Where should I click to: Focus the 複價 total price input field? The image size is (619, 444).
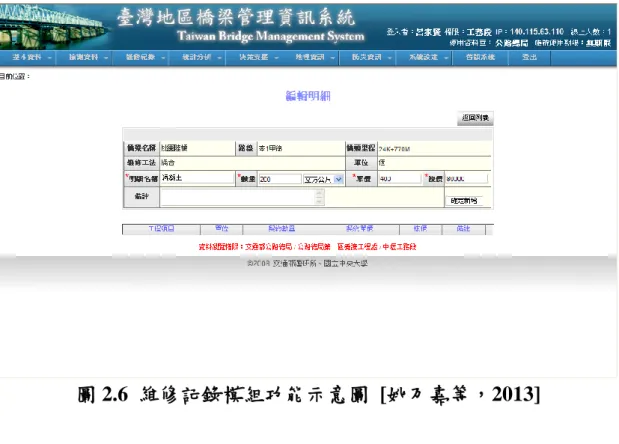click(x=466, y=179)
